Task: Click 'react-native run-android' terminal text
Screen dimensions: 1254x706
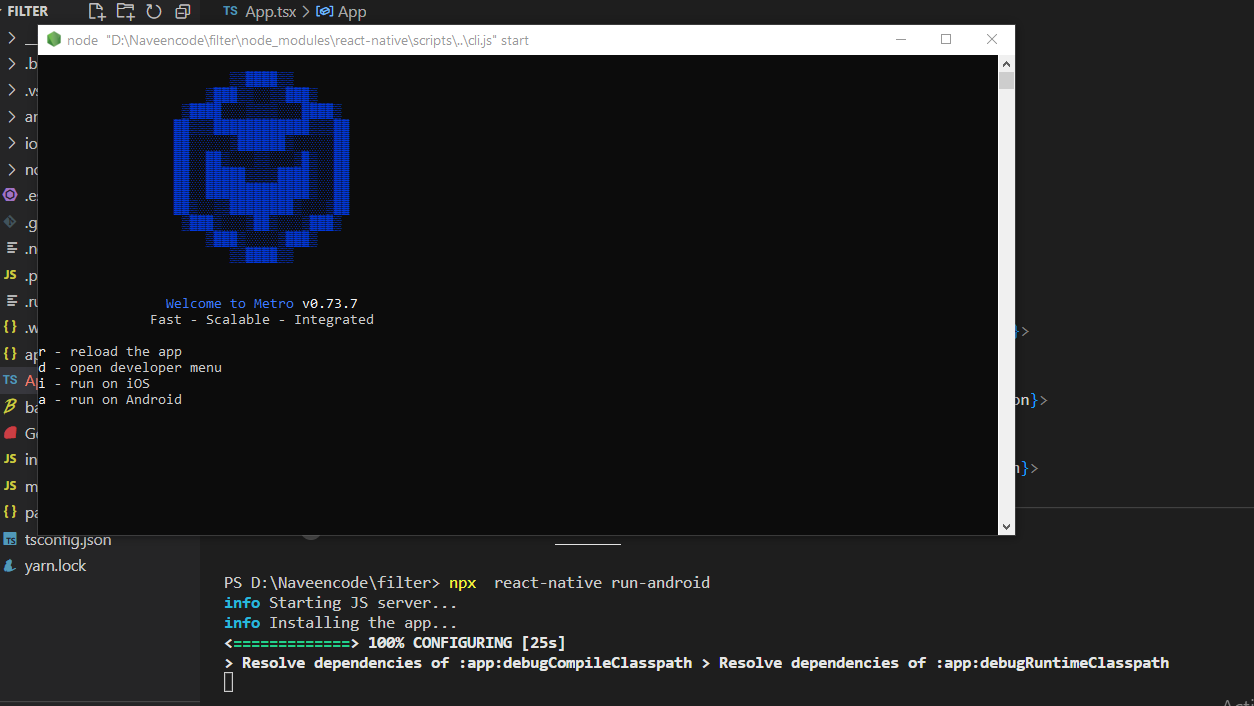Action: pyautogui.click(x=602, y=583)
